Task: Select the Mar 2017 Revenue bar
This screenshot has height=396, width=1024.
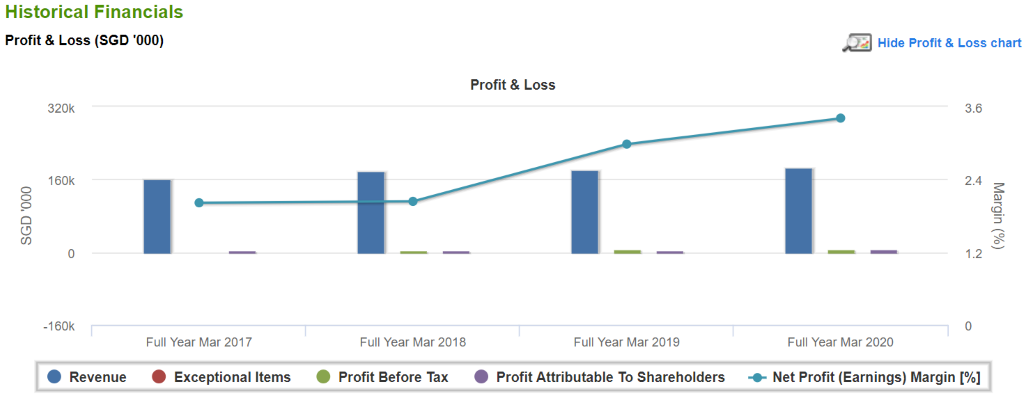Action: [x=157, y=216]
